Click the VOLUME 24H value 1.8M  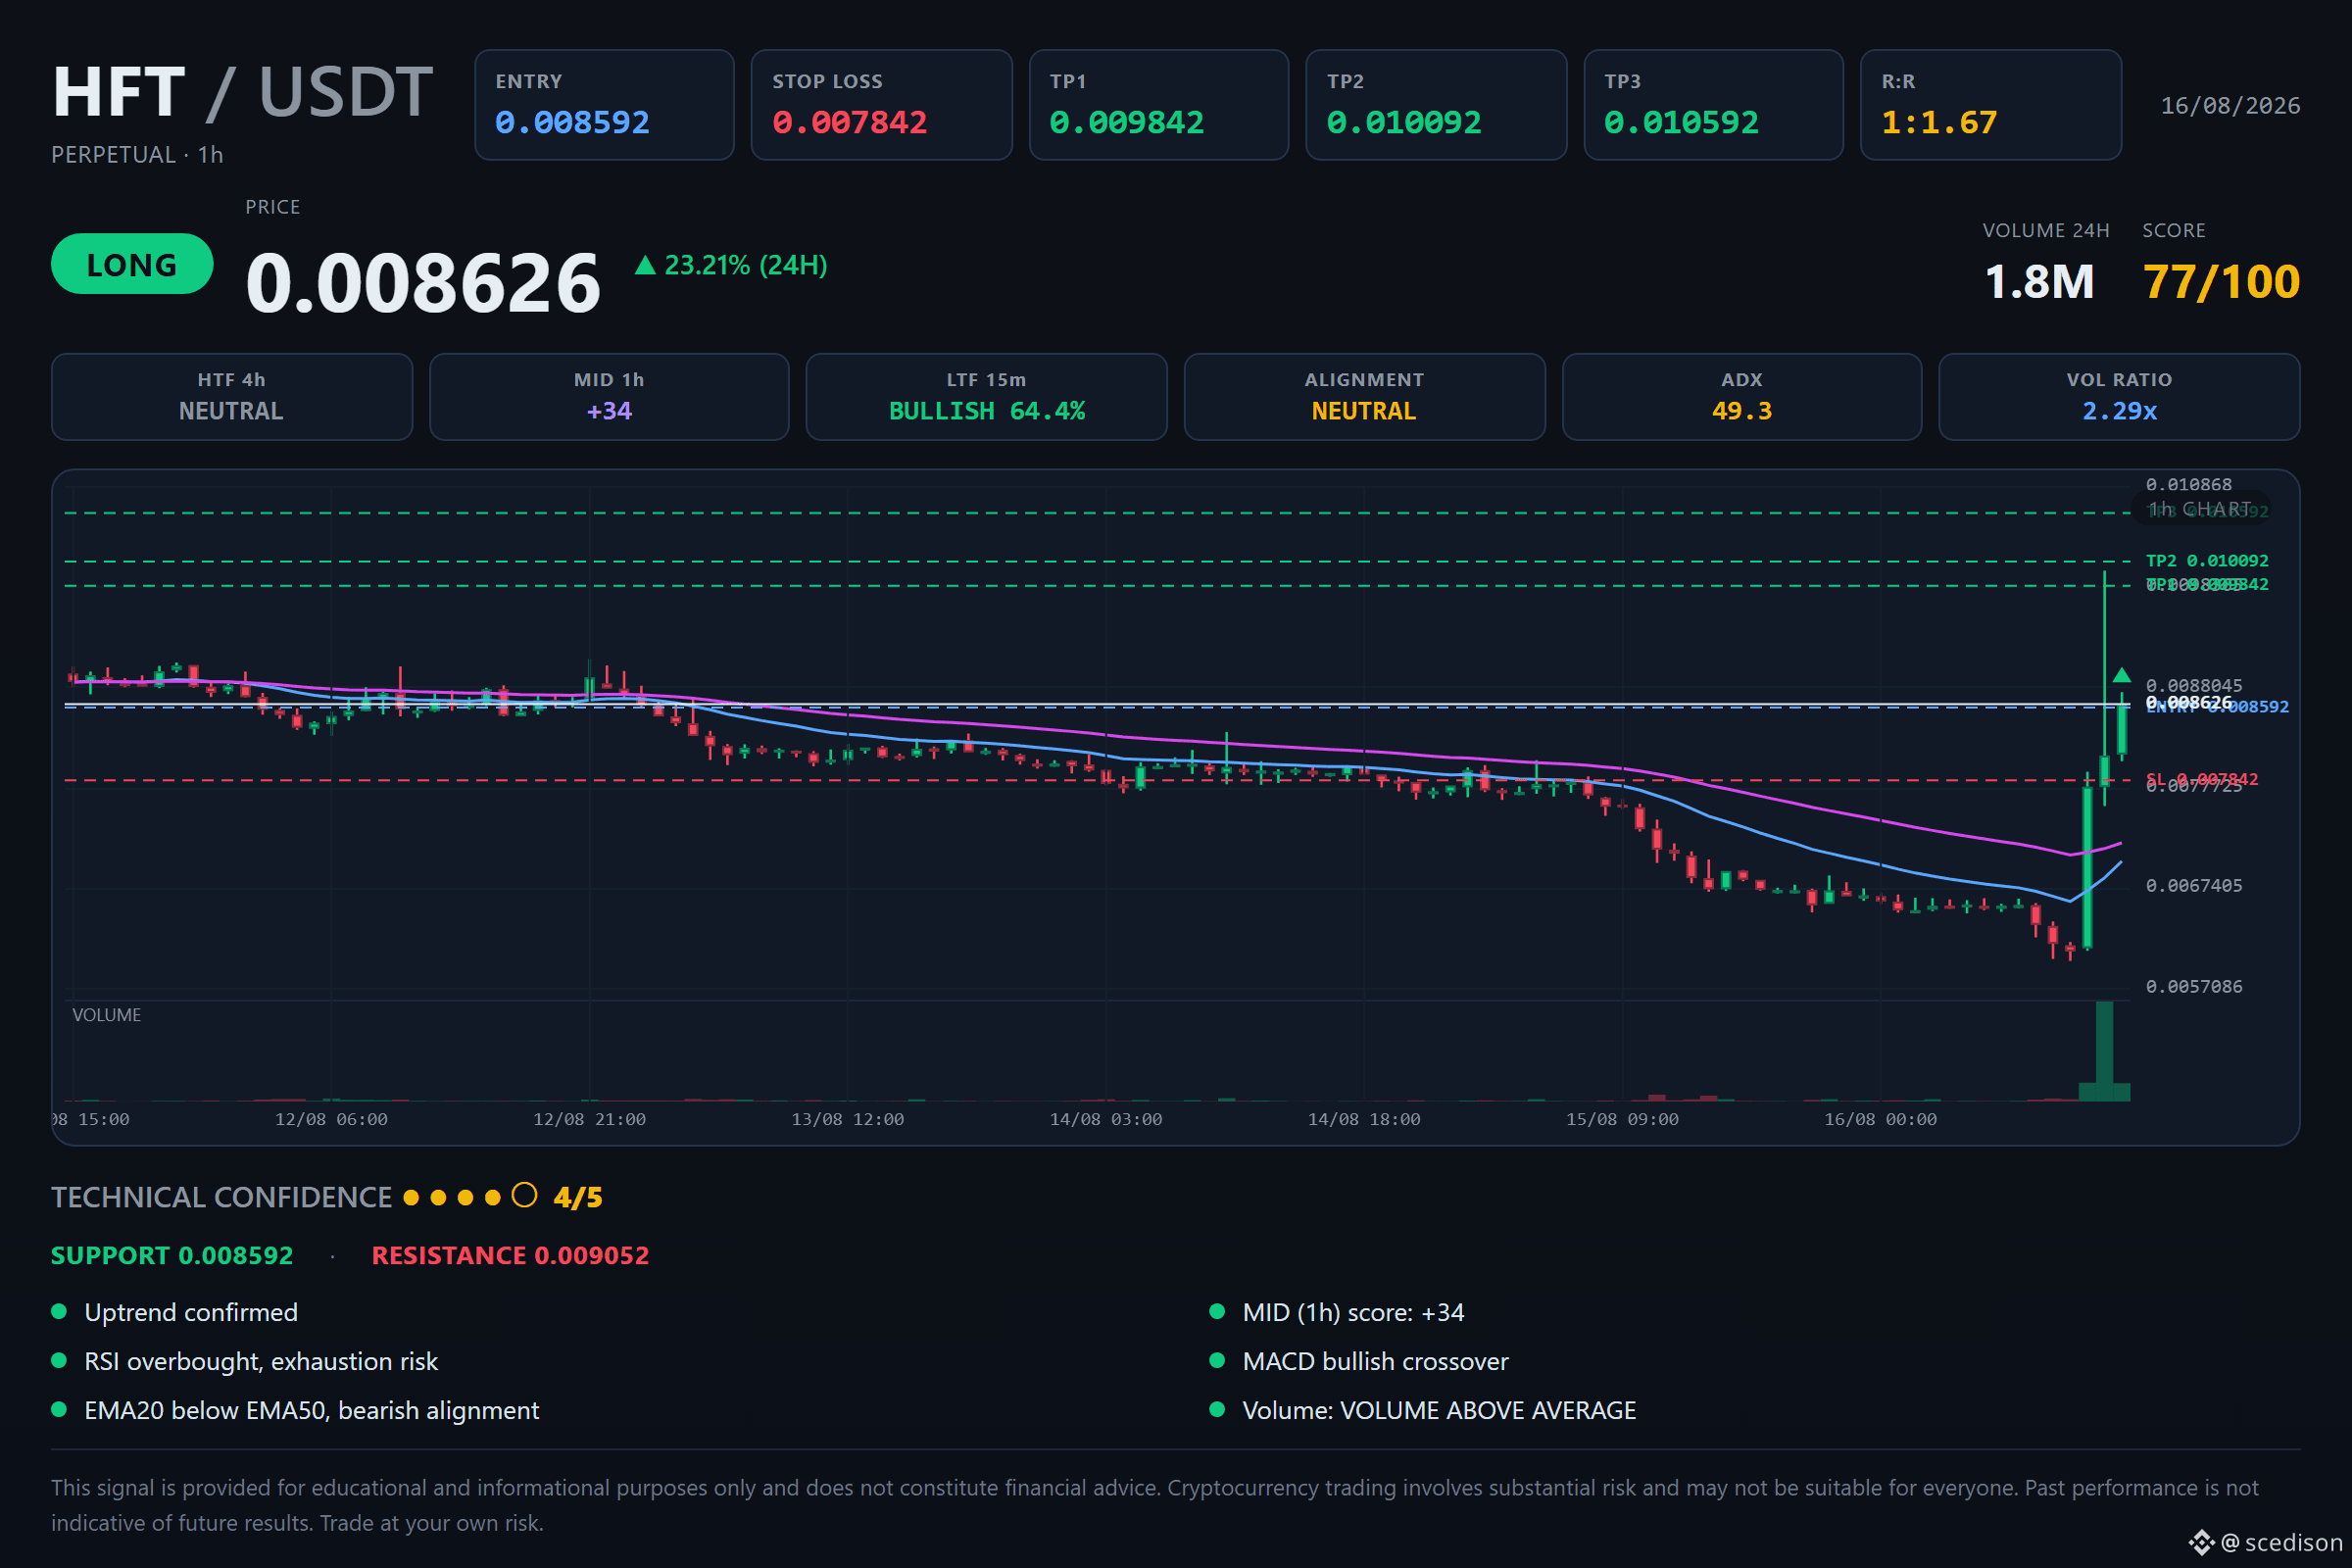coord(2039,282)
